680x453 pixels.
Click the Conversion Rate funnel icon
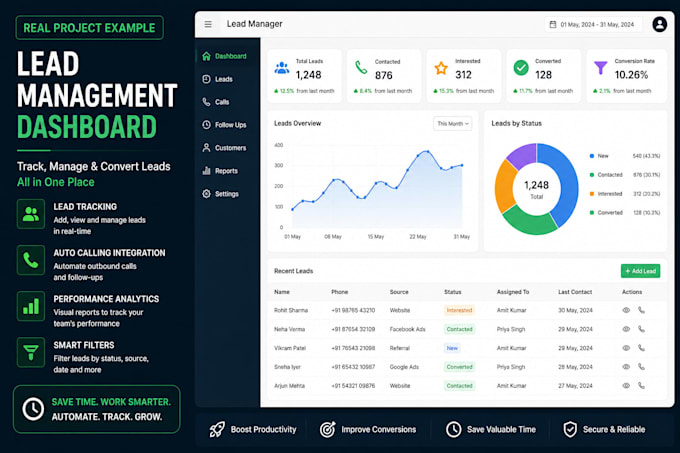(x=601, y=68)
